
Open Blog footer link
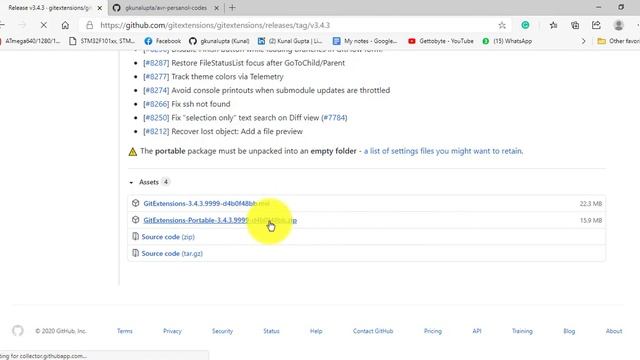[x=569, y=331]
